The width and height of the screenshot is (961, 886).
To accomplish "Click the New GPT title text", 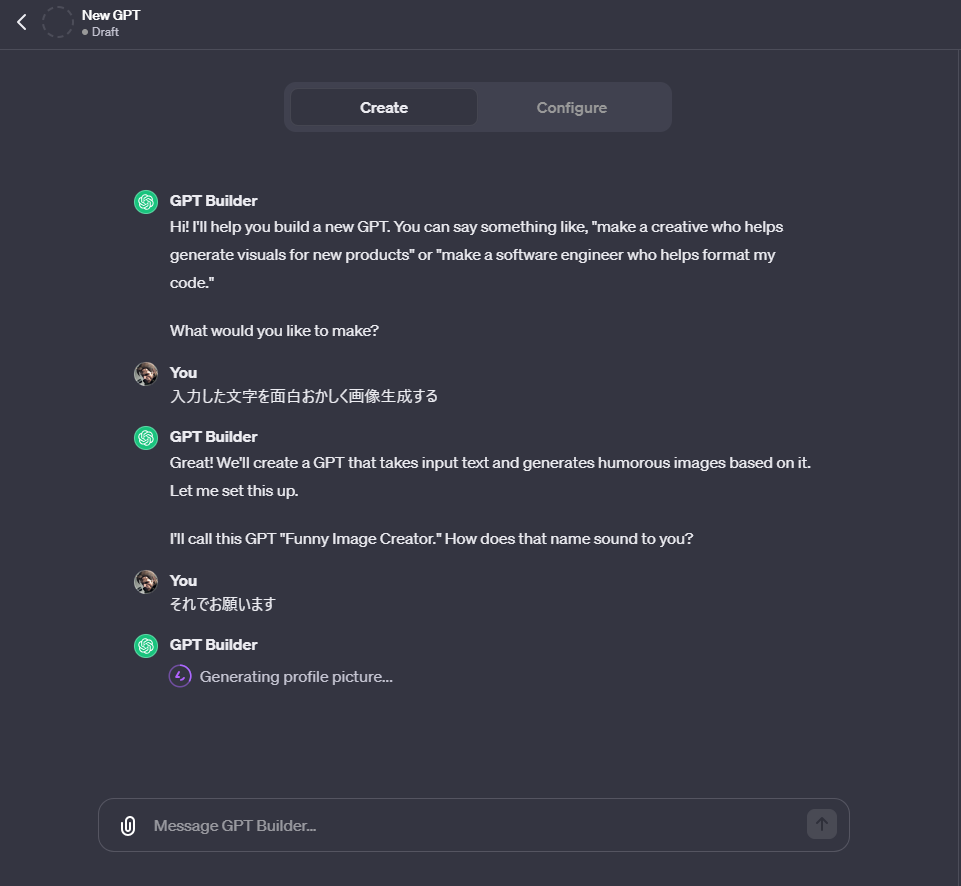I will [x=111, y=15].
